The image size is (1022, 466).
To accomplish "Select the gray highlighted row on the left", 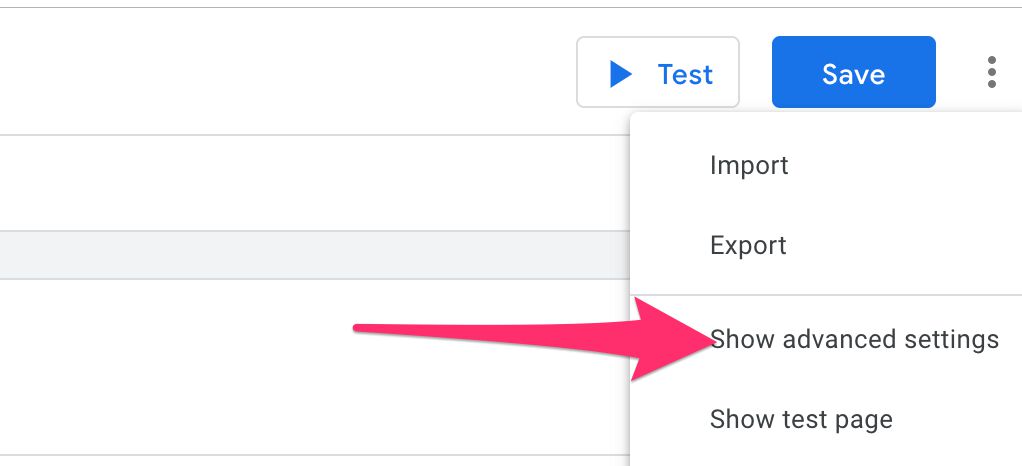I will tap(315, 255).
